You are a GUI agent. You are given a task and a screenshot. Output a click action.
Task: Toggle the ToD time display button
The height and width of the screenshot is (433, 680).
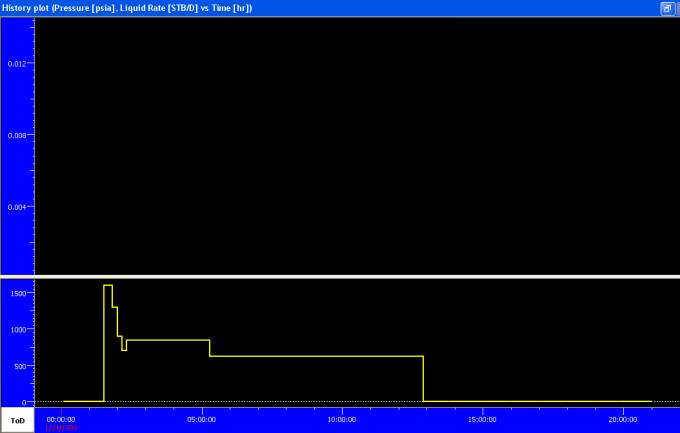click(17, 420)
